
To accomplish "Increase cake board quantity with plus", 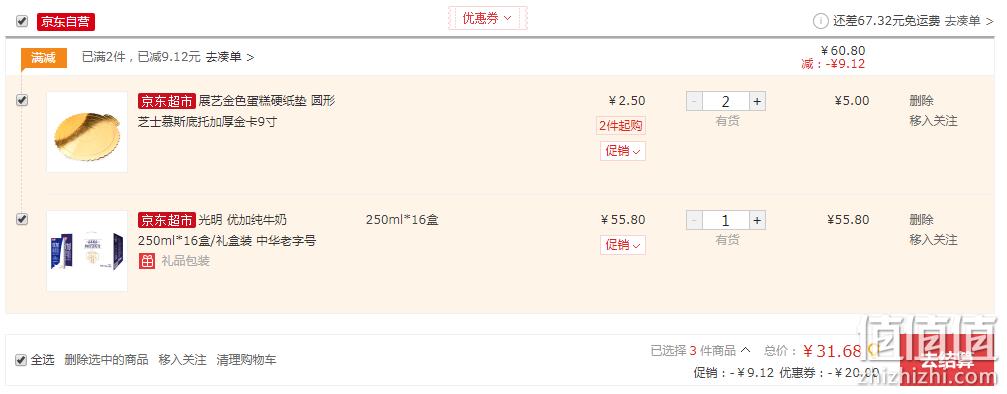I will [x=757, y=102].
